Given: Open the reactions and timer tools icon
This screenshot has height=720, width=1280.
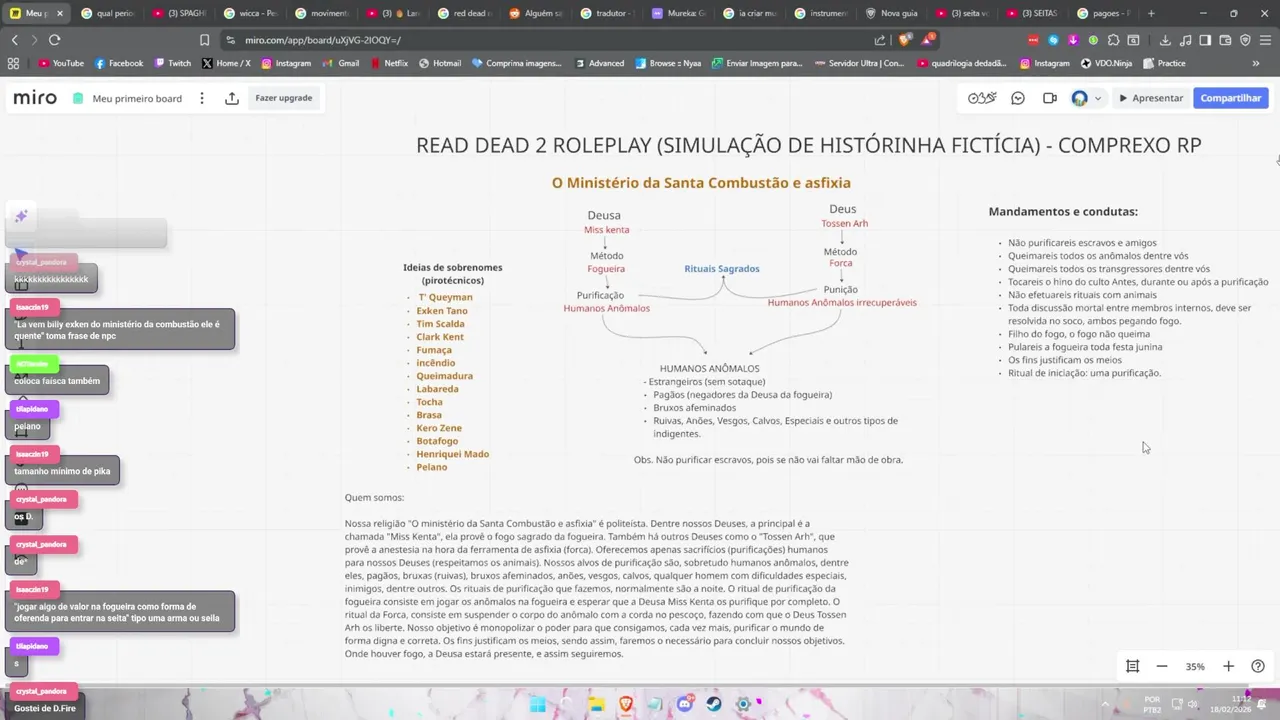Looking at the screenshot, I should tap(982, 98).
